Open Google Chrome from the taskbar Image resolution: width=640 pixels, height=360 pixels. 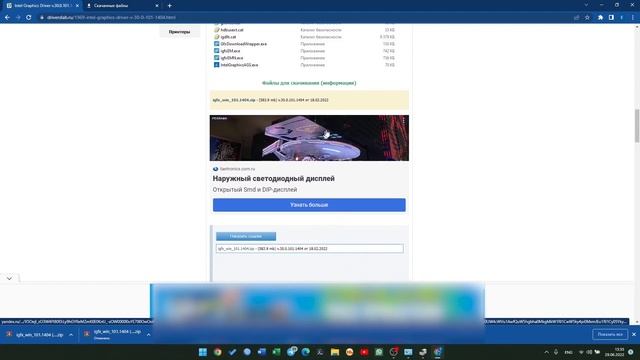pyautogui.click(x=218, y=352)
